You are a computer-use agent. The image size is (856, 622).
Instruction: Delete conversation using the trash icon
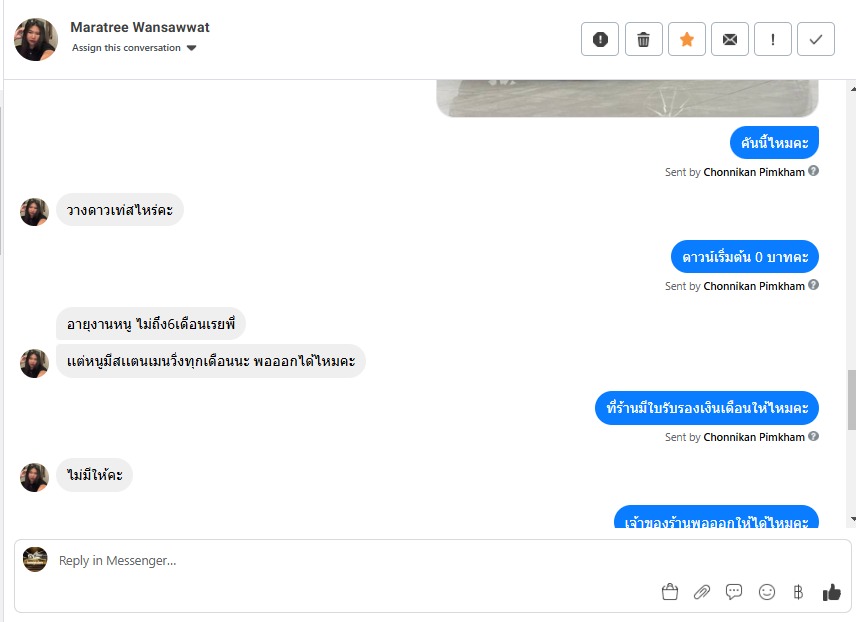coord(643,39)
